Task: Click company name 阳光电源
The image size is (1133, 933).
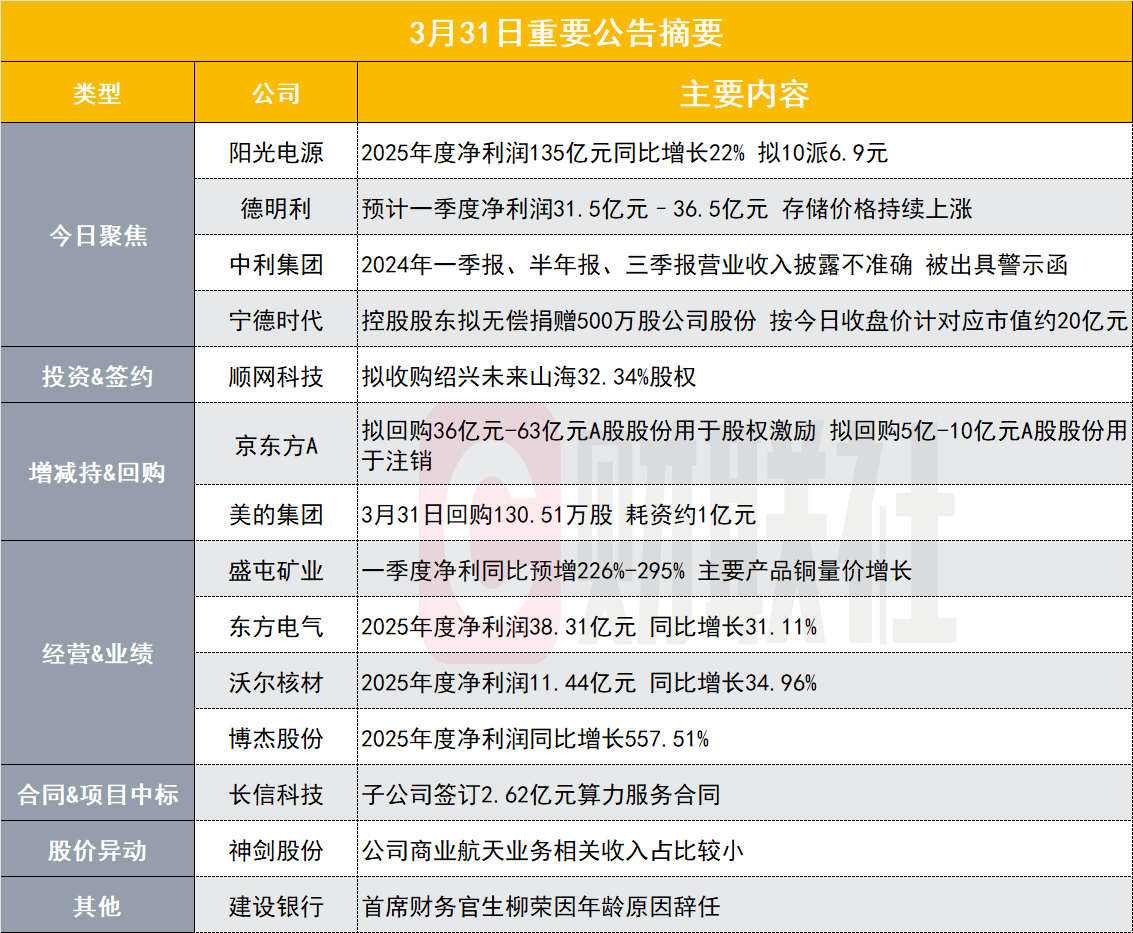Action: coord(276,153)
